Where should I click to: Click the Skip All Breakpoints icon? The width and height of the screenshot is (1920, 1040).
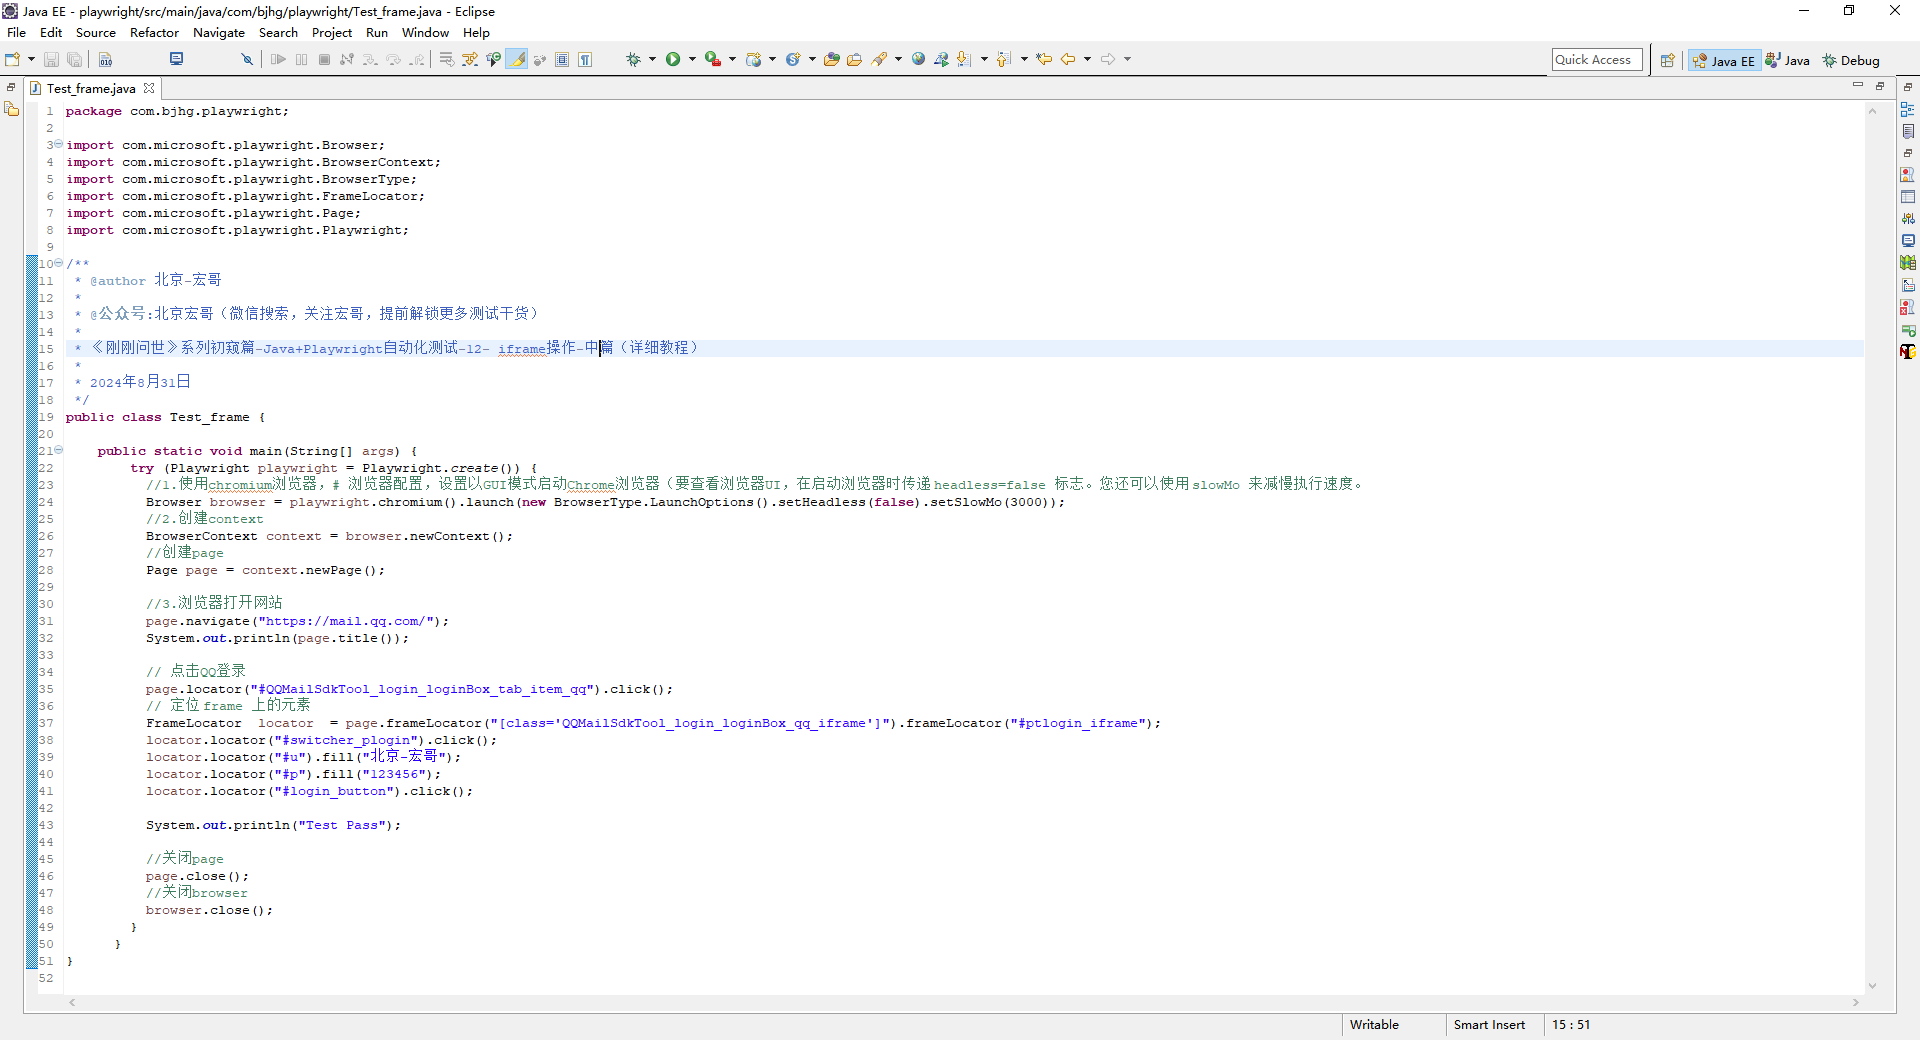coord(247,60)
